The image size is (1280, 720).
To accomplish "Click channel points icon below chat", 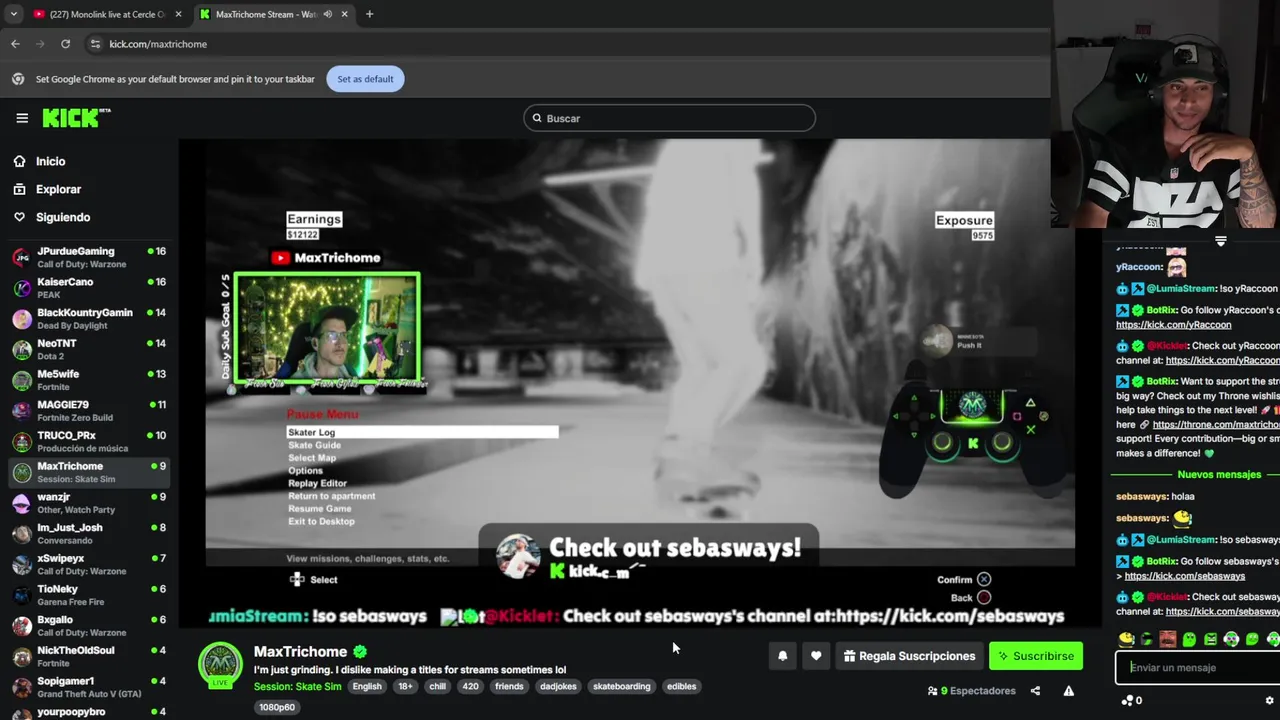I will (x=1128, y=700).
